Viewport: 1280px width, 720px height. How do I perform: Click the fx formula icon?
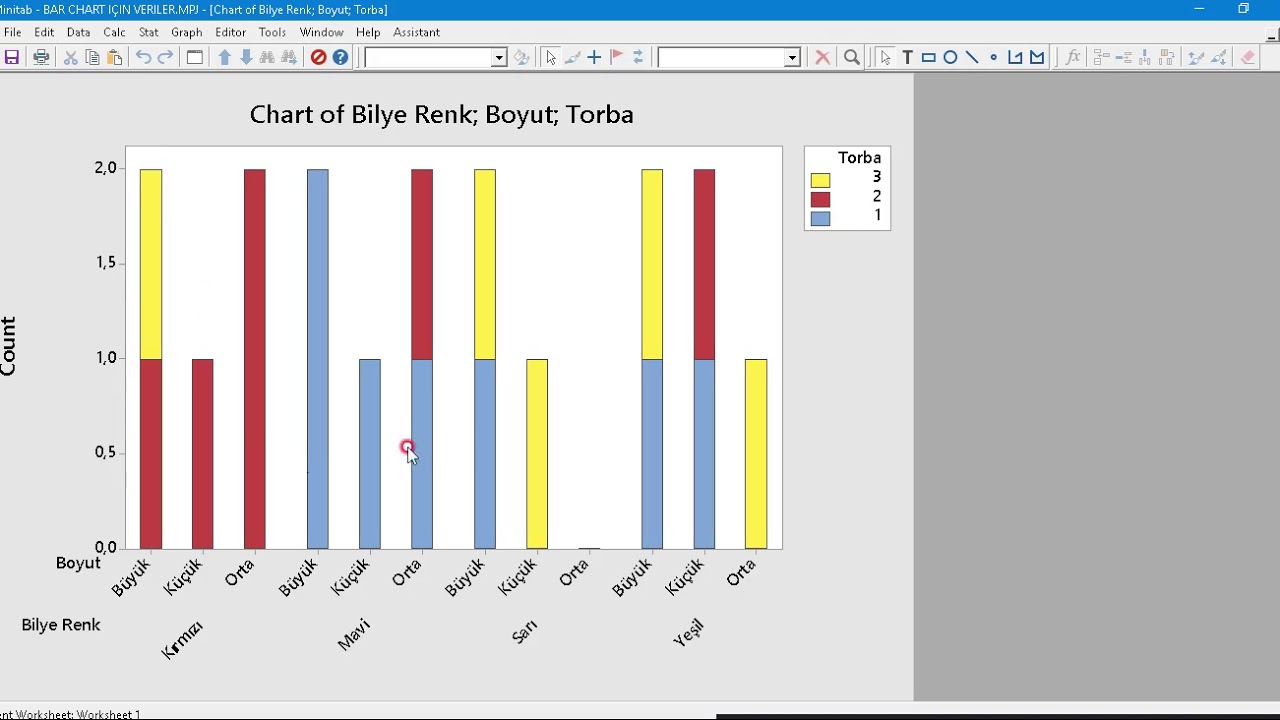[1072, 57]
